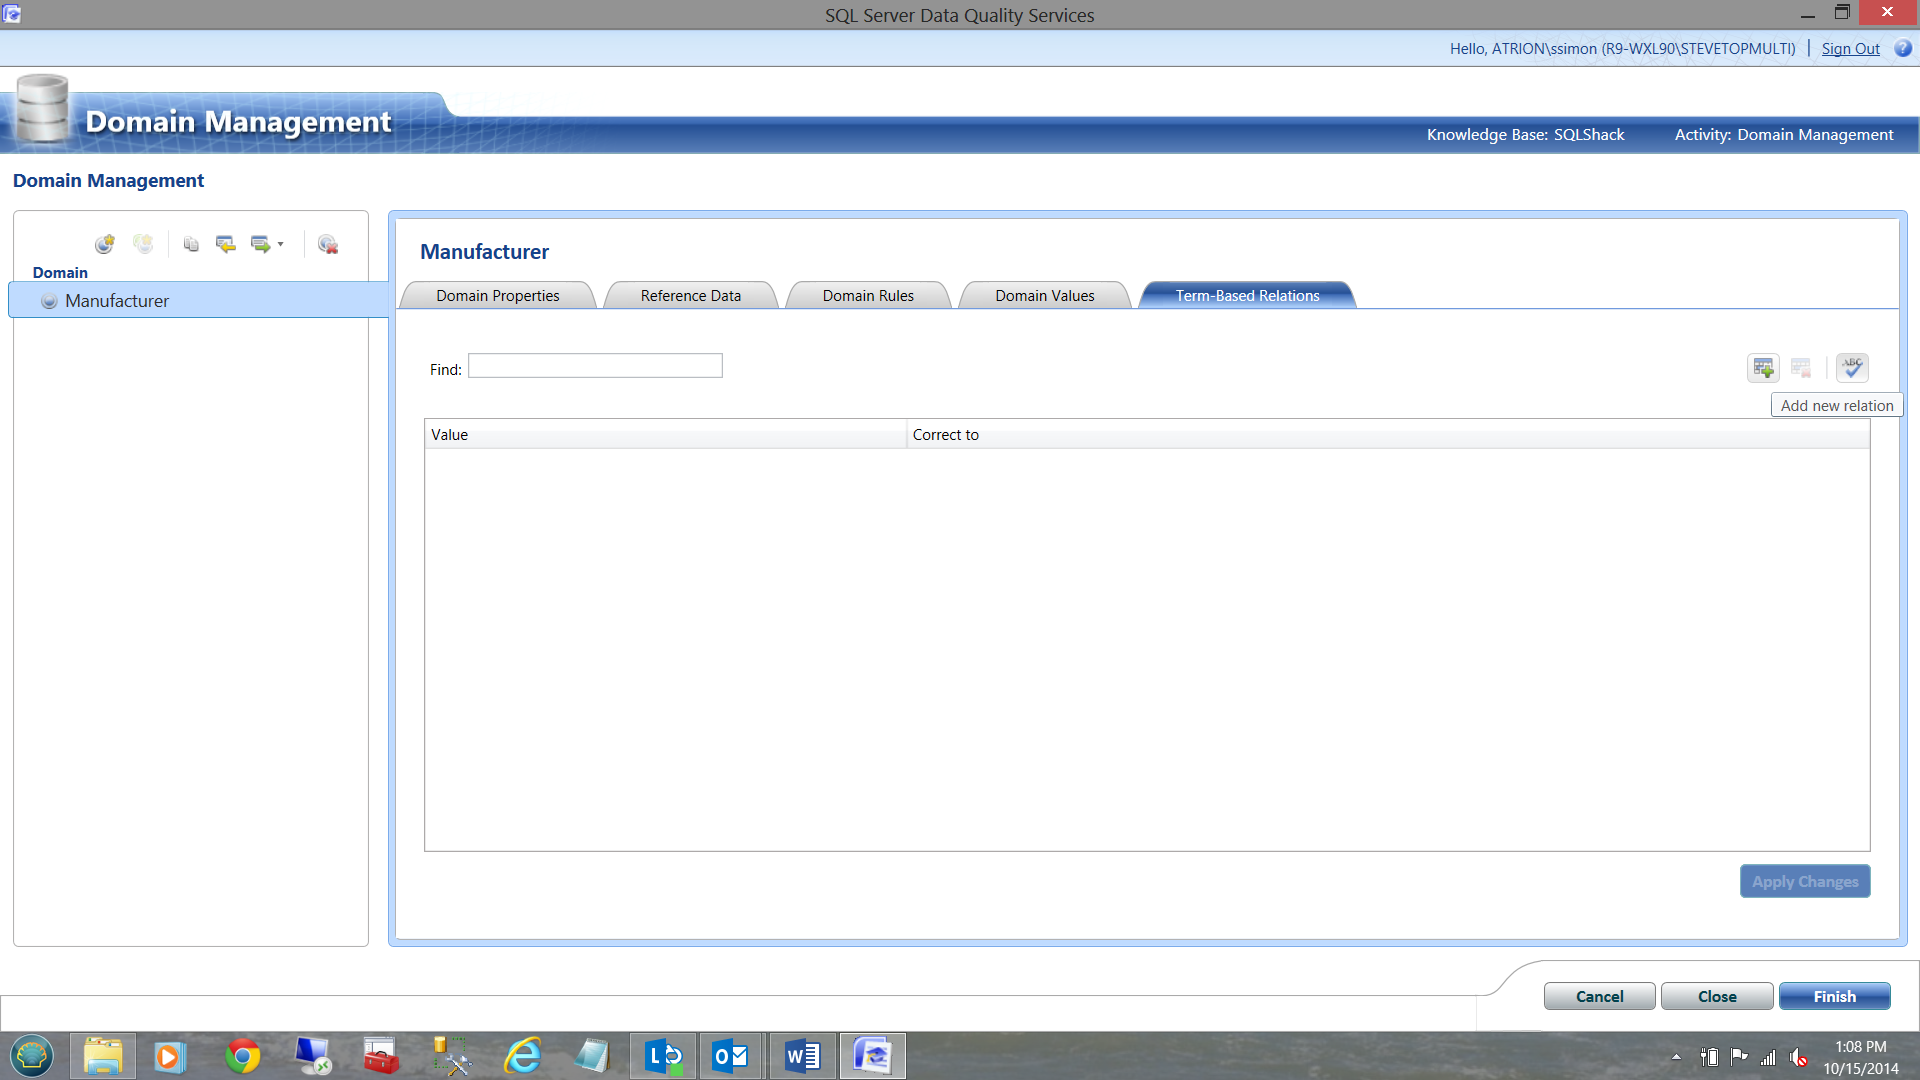Screen dimensions: 1920x1080
Task: Click the Import domain icon with yellow arrow
Action: point(226,244)
